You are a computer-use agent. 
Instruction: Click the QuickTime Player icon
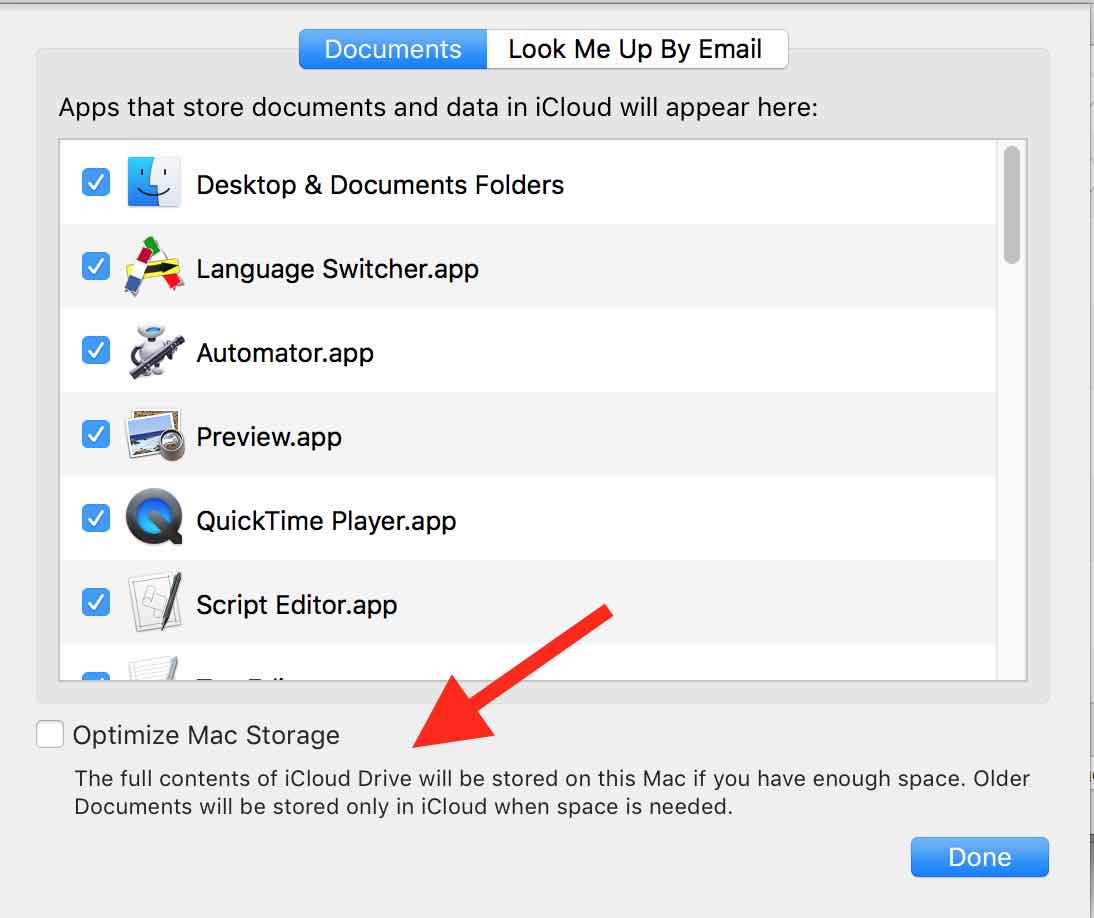click(154, 520)
